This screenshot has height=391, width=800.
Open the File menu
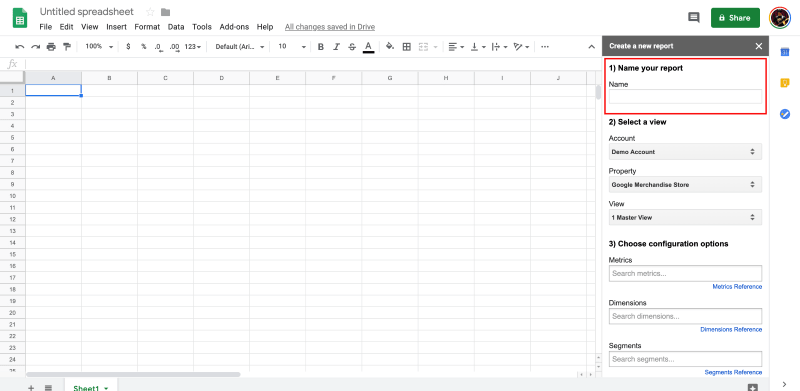coord(45,27)
